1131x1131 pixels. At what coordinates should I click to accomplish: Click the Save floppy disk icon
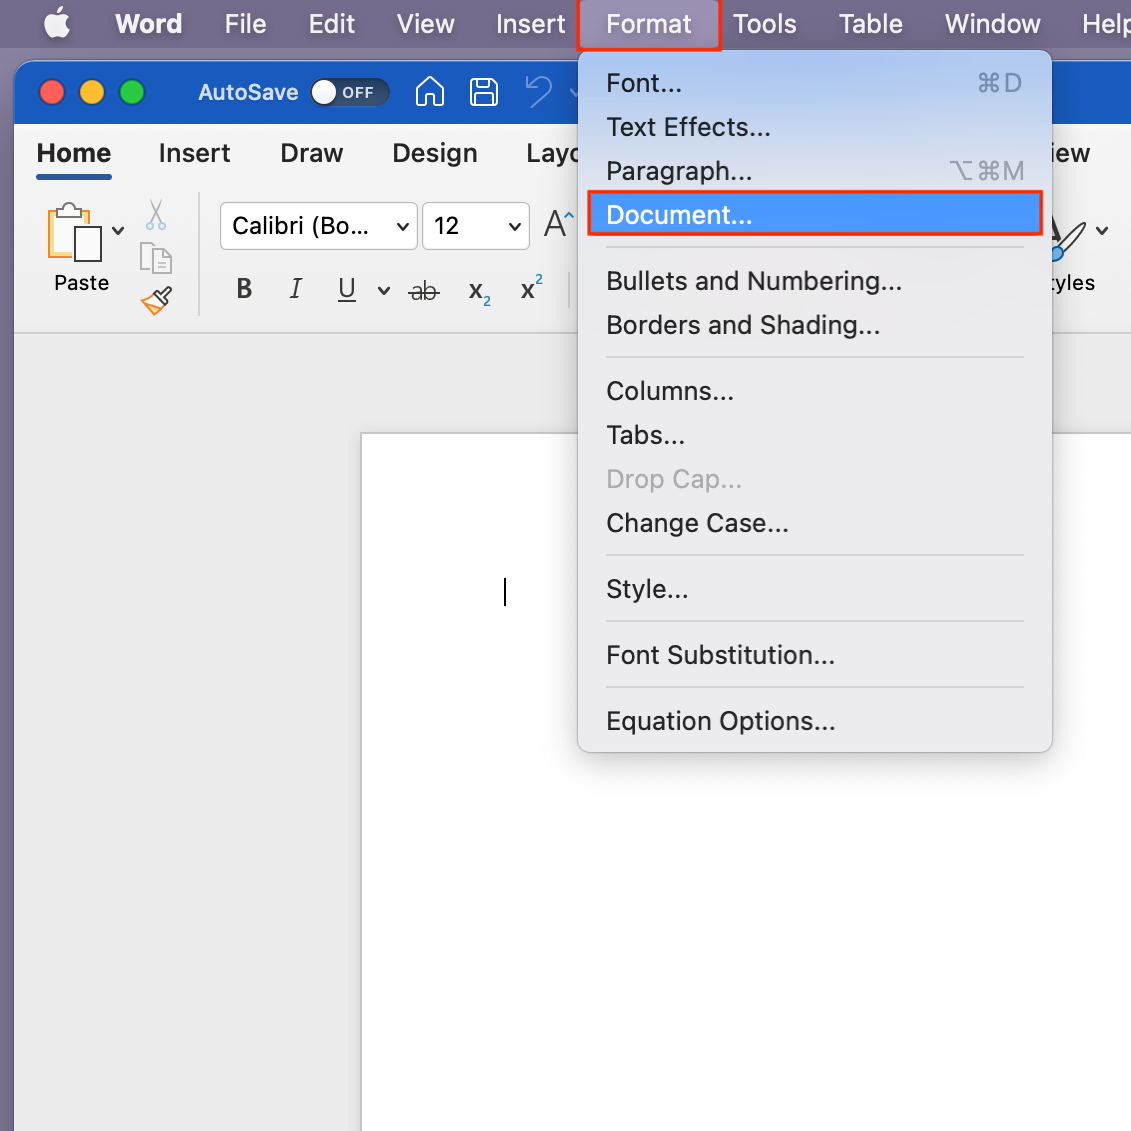(x=484, y=92)
